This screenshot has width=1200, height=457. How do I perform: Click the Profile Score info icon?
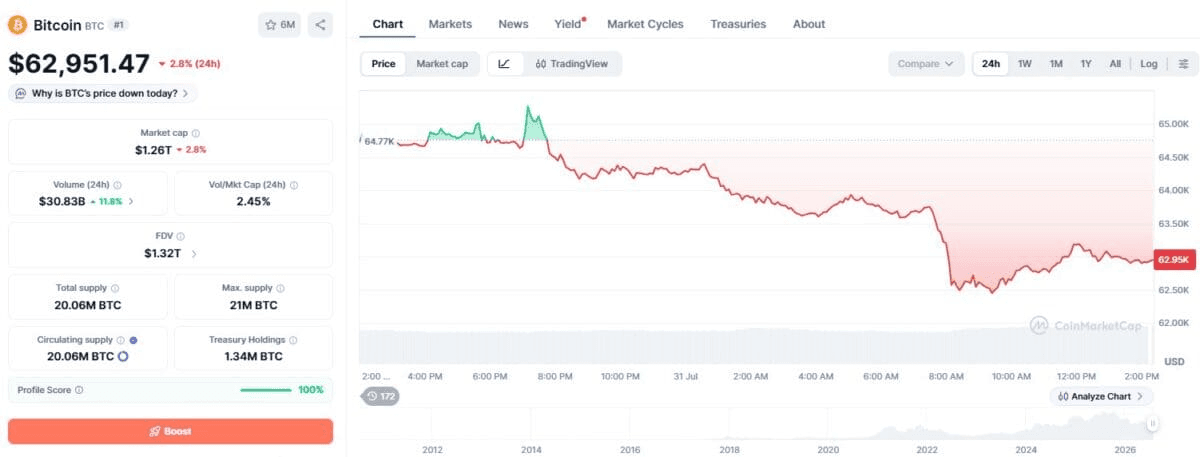(79, 390)
